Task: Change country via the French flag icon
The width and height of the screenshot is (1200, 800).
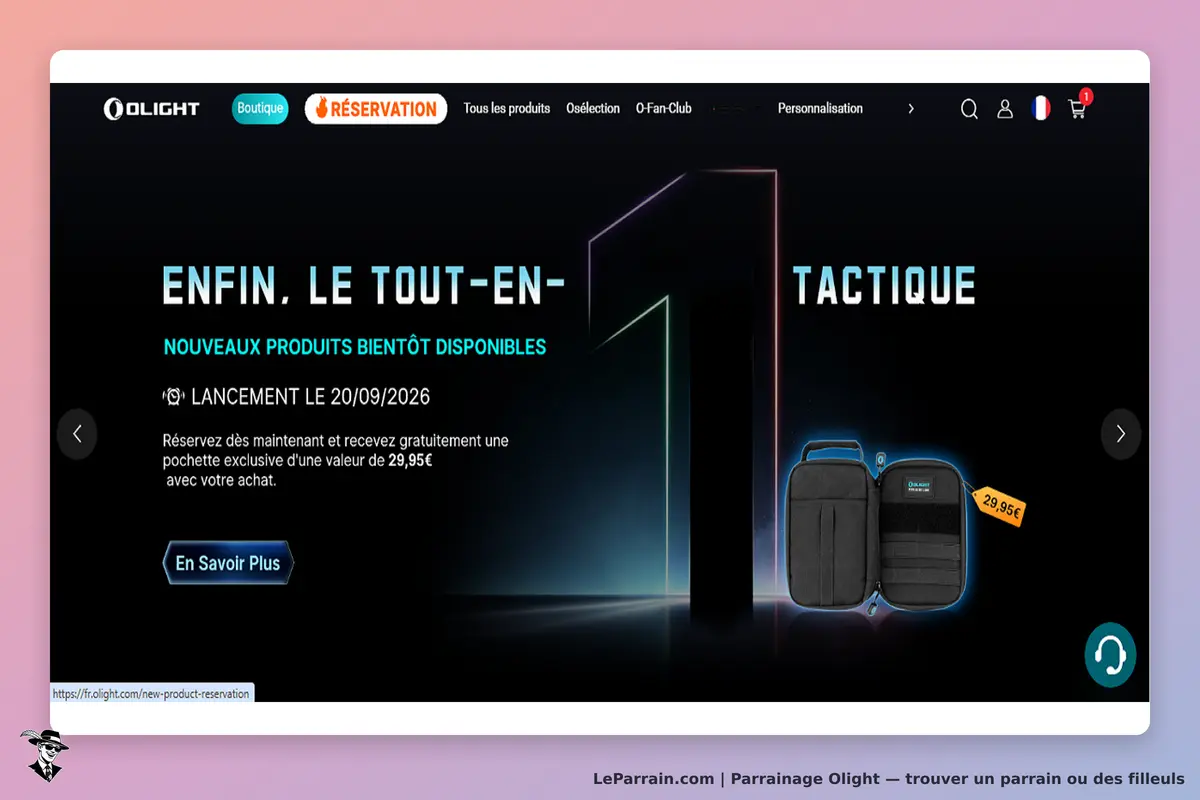Action: [1041, 108]
